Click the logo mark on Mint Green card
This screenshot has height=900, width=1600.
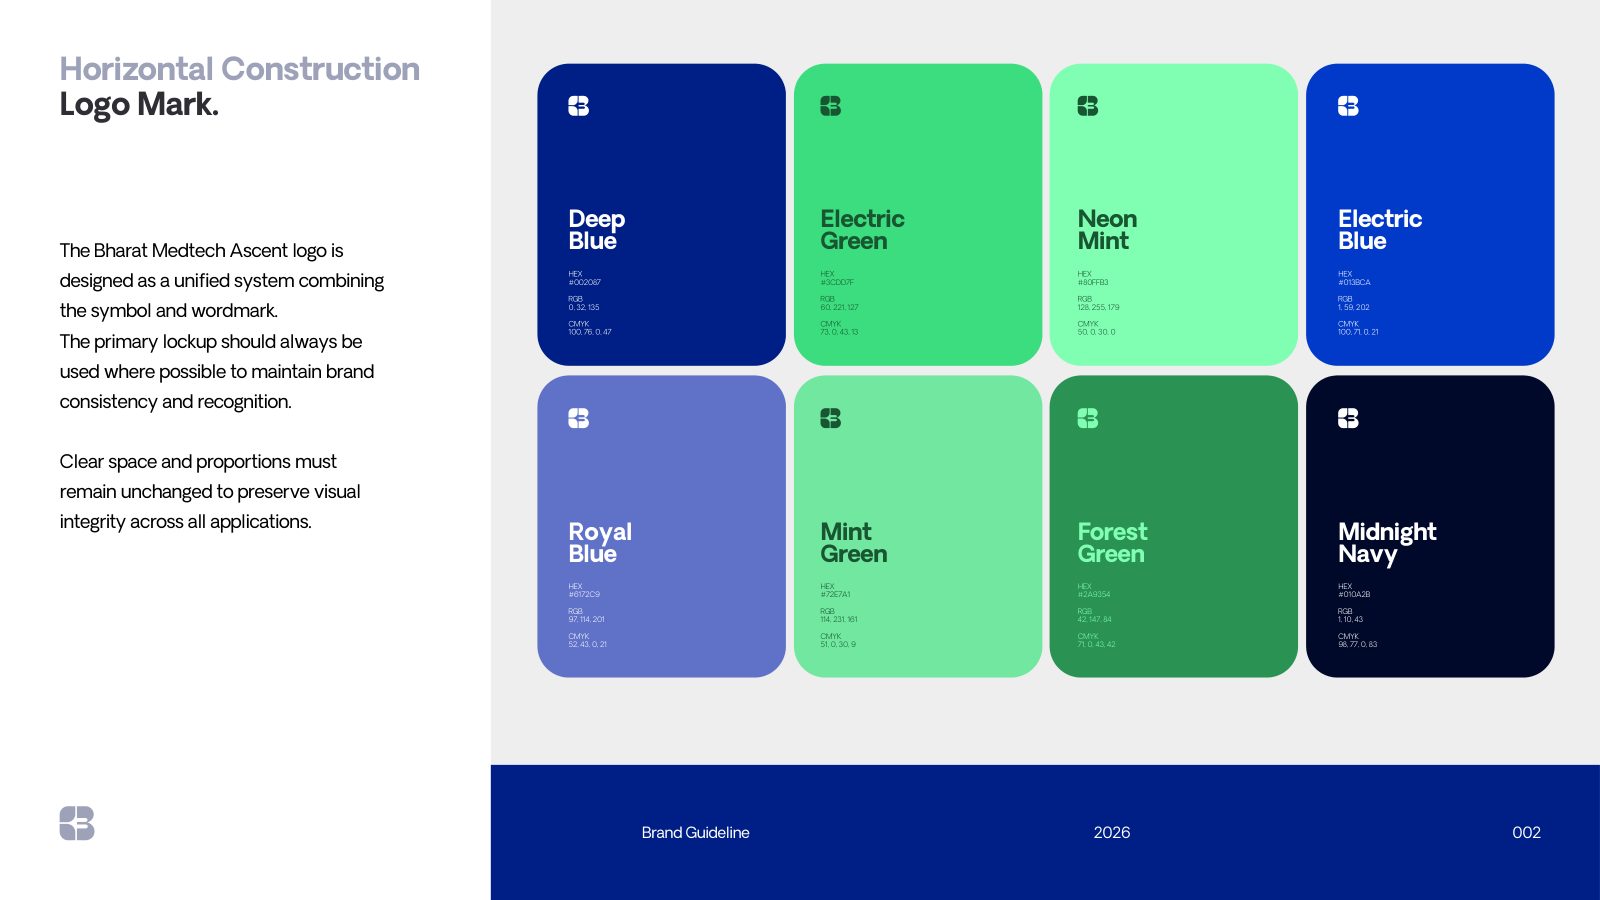[x=831, y=418]
